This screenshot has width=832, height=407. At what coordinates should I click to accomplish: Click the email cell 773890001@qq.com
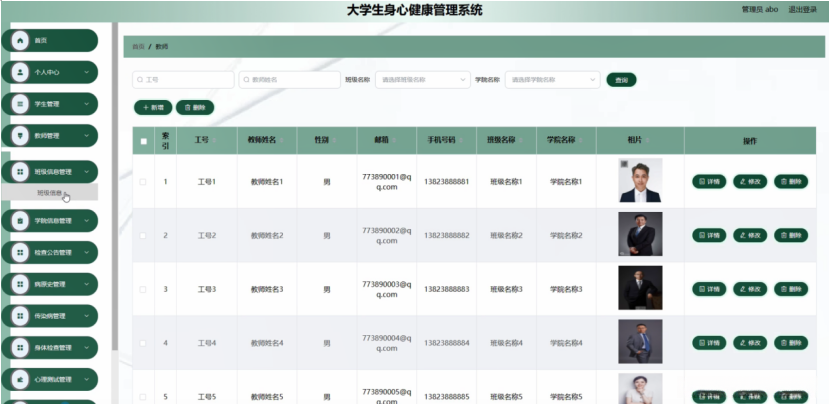pyautogui.click(x=386, y=181)
